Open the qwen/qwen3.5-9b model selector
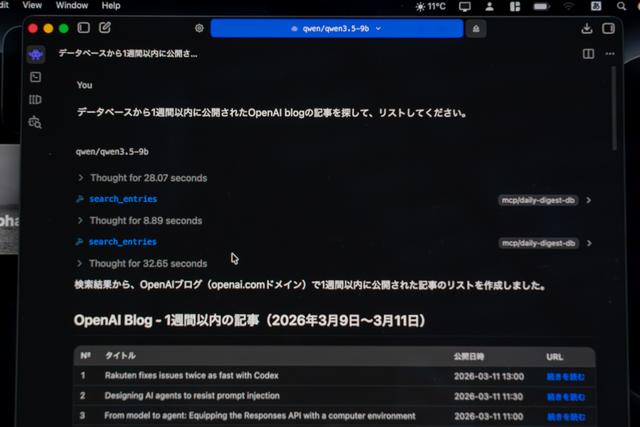Viewport: 640px width, 427px height. (x=336, y=29)
